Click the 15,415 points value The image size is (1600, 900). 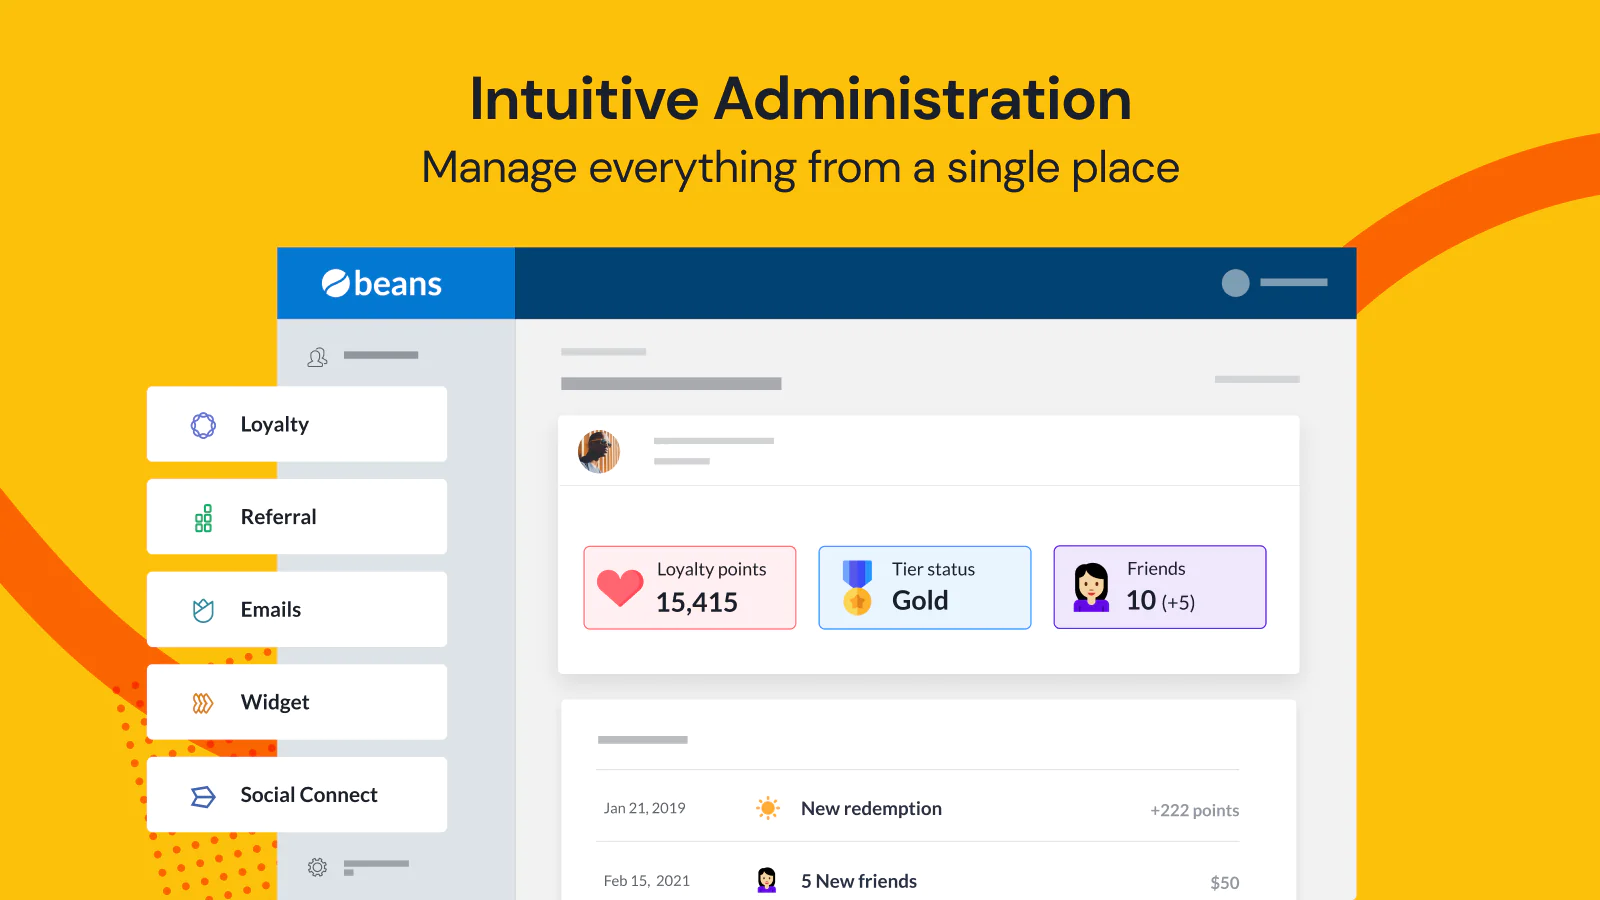(697, 603)
